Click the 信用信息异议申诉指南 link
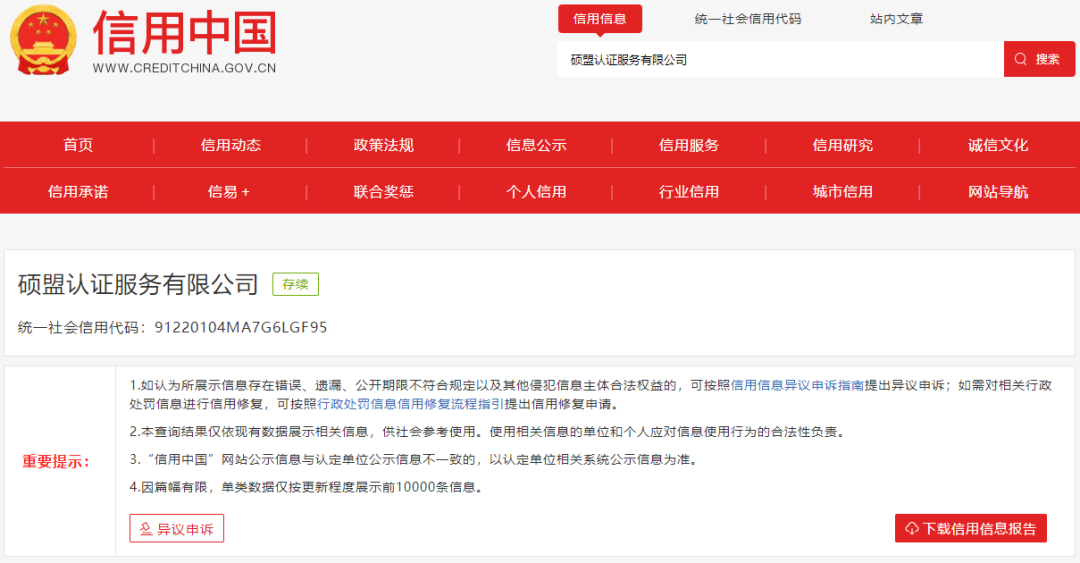Screen dimensions: 1080x563 coord(797,385)
